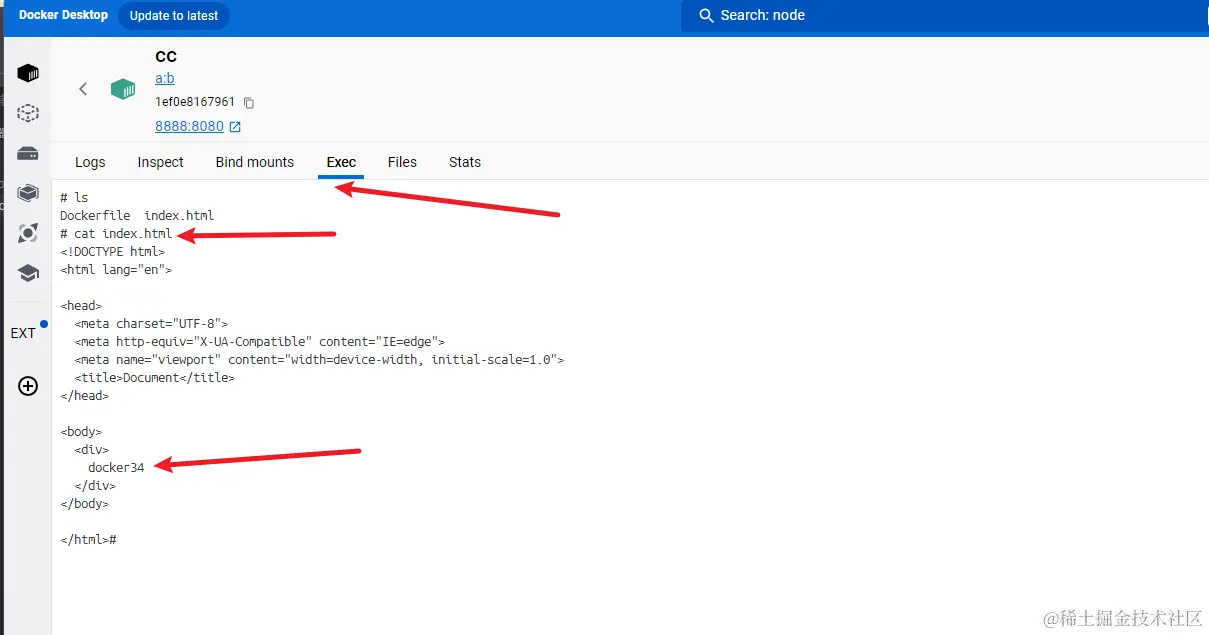
Task: Click the '<html lang="en">' line
Action: [116, 270]
